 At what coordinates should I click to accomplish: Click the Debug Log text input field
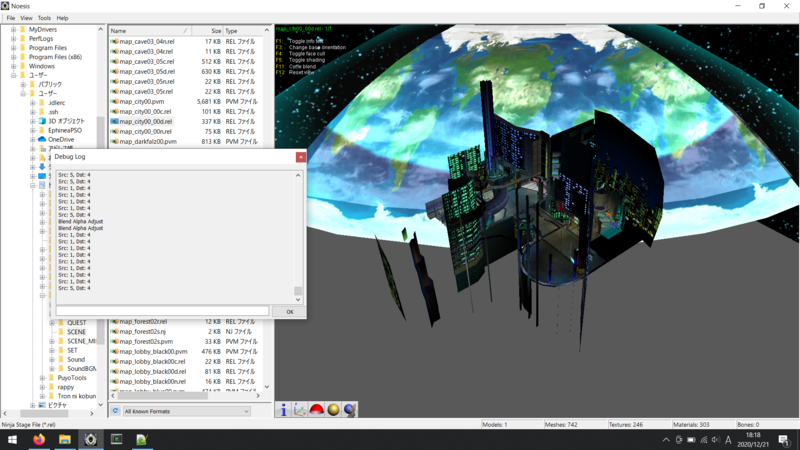(162, 311)
